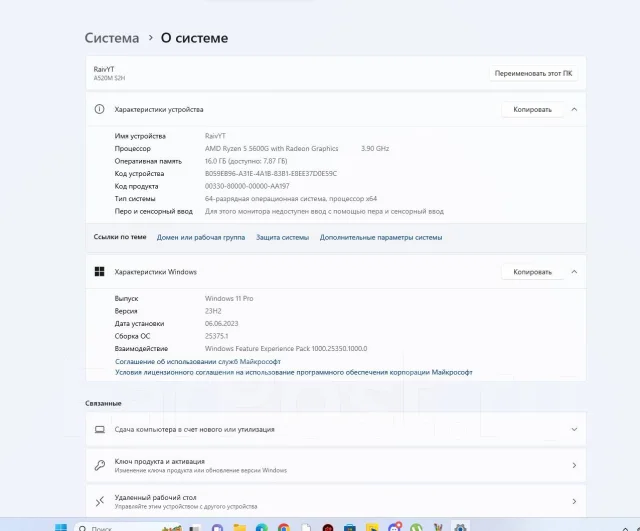
Task: Open Ключ продукта и активация chevron
Action: pos(574,465)
